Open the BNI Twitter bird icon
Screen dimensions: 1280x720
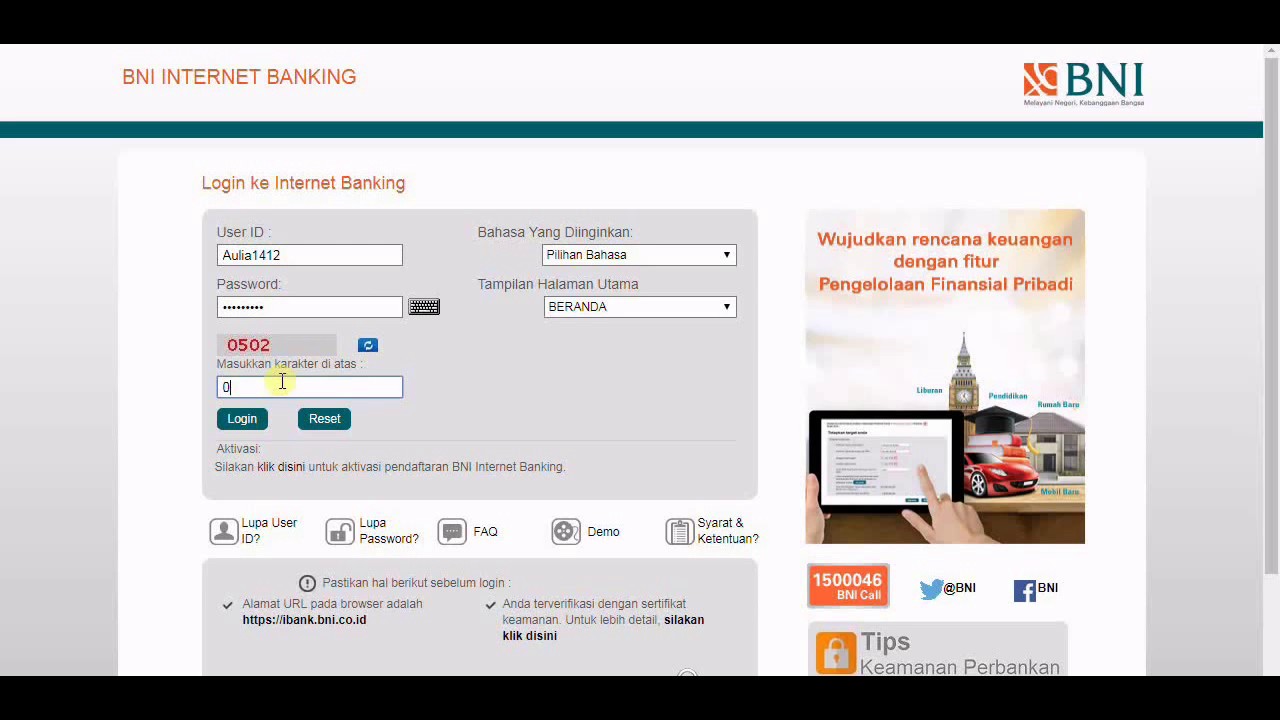point(931,589)
